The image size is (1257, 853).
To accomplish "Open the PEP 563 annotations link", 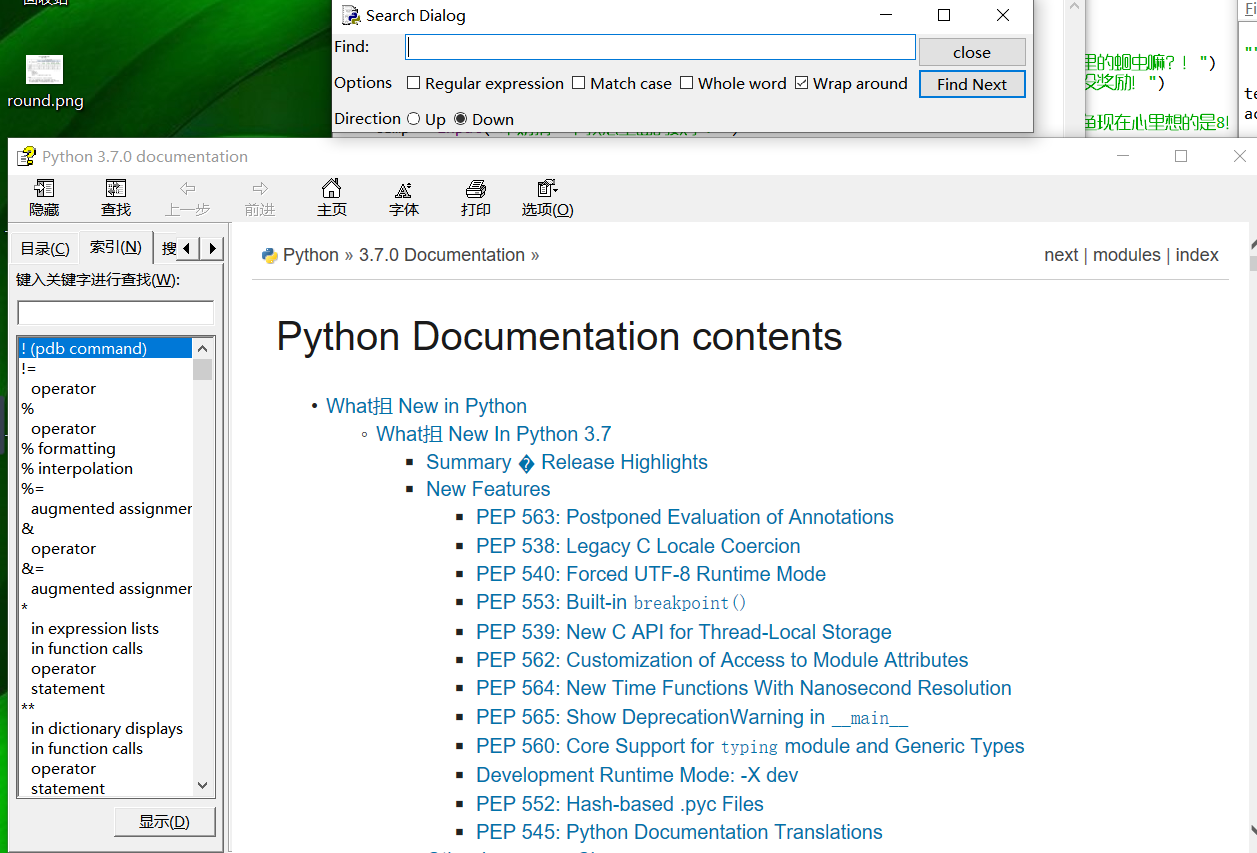I will [684, 517].
